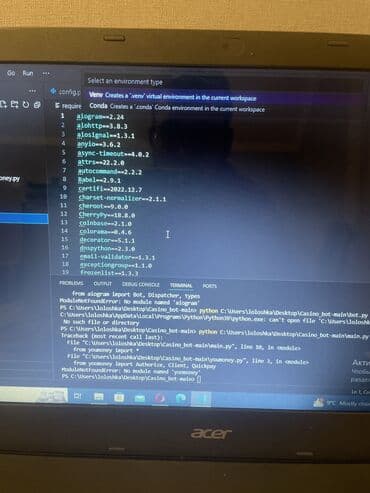The width and height of the screenshot is (370, 493).
Task: Expand the hidden menu items ellipsis
Action: [x=46, y=73]
